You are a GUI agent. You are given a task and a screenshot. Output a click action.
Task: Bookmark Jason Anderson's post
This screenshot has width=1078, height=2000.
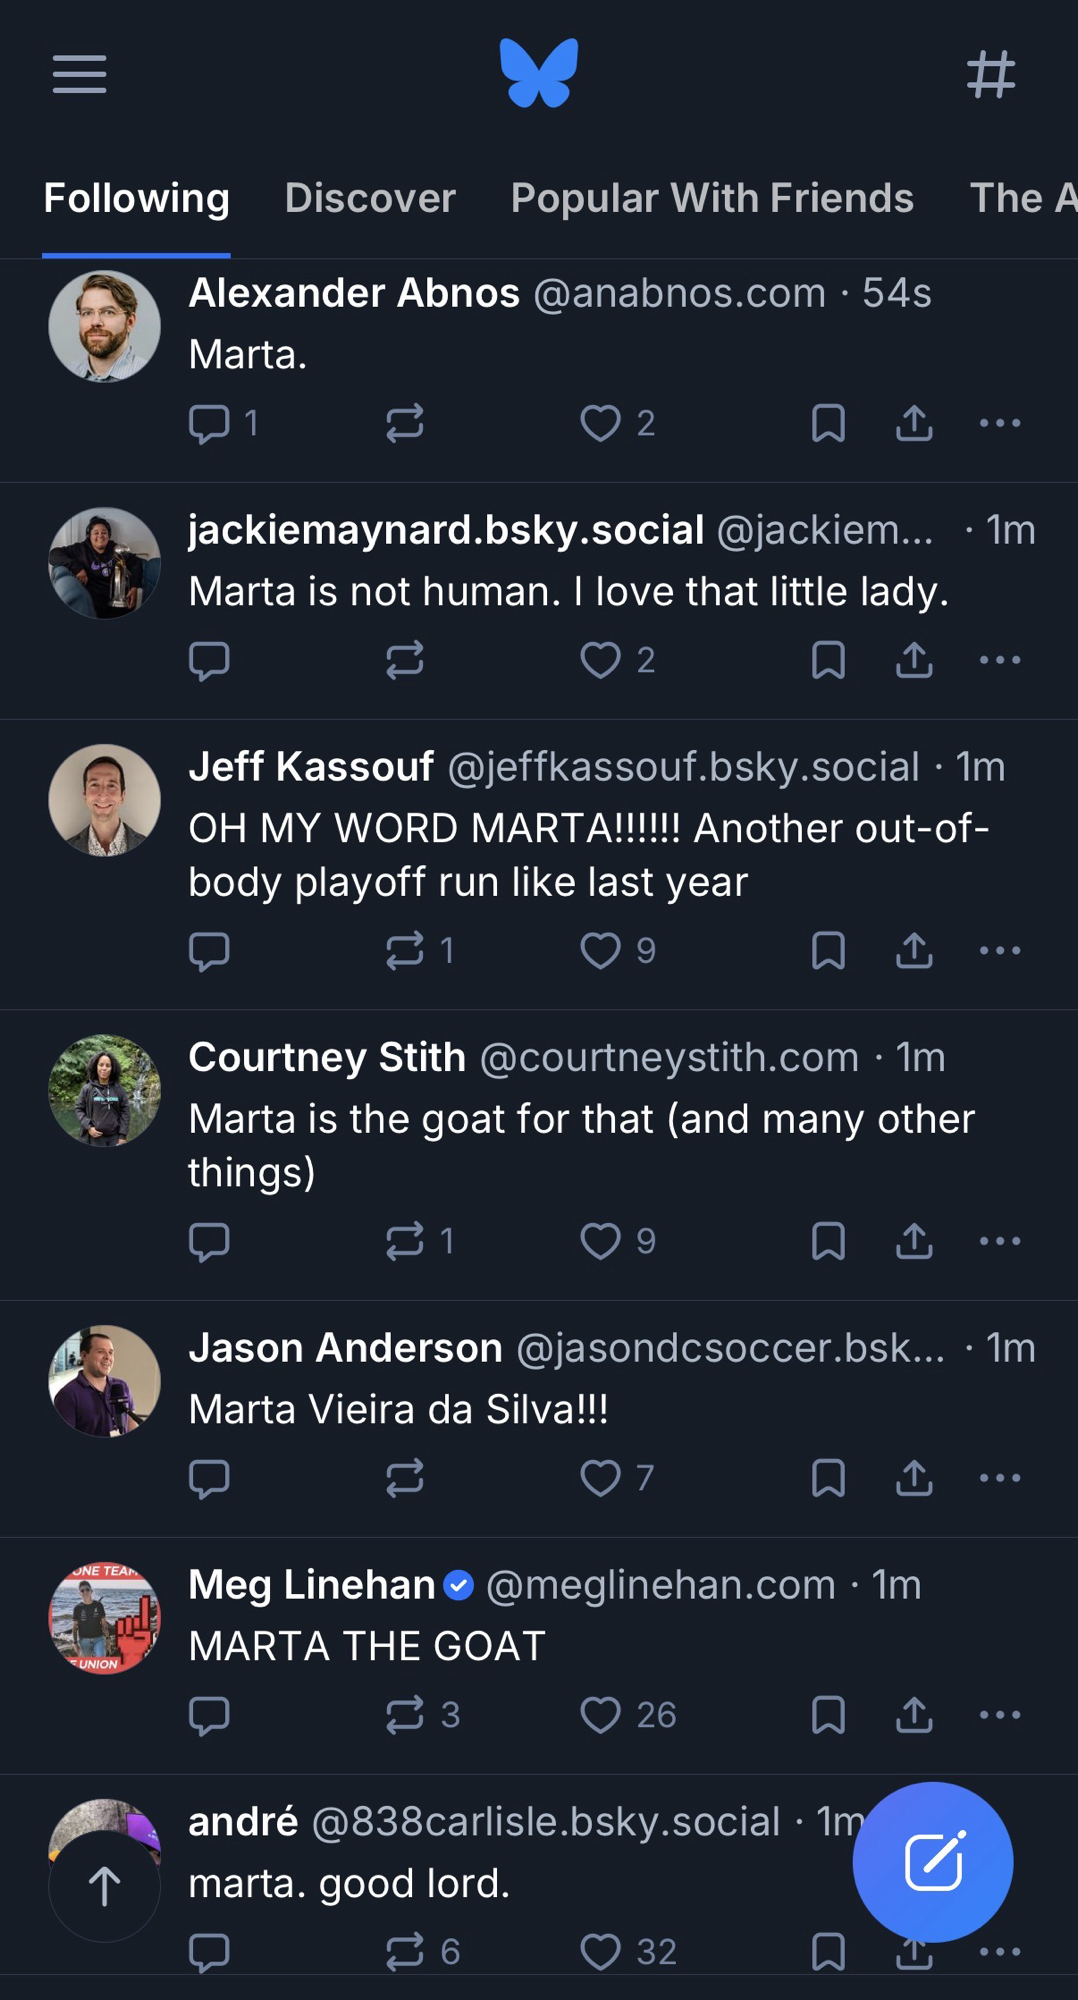pyautogui.click(x=828, y=1478)
